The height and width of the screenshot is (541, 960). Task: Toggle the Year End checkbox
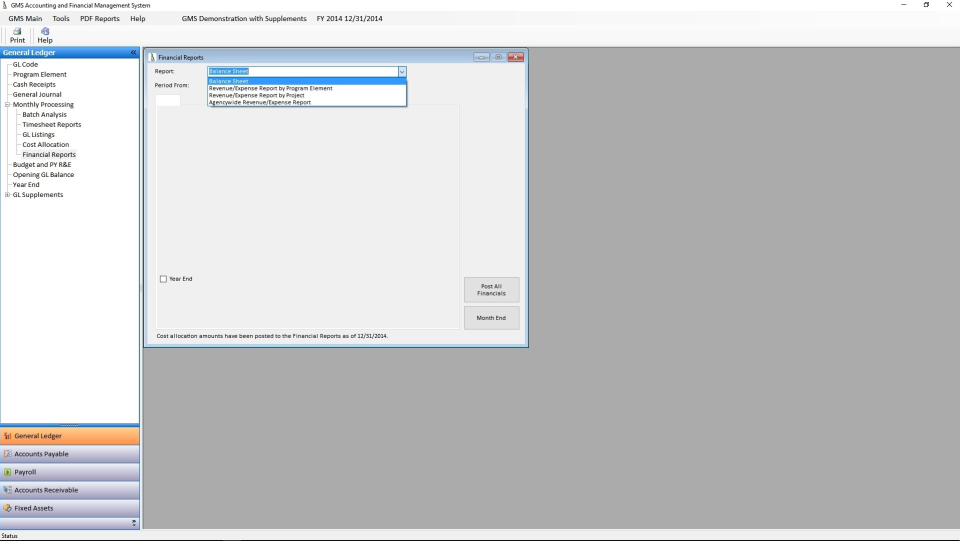163,279
